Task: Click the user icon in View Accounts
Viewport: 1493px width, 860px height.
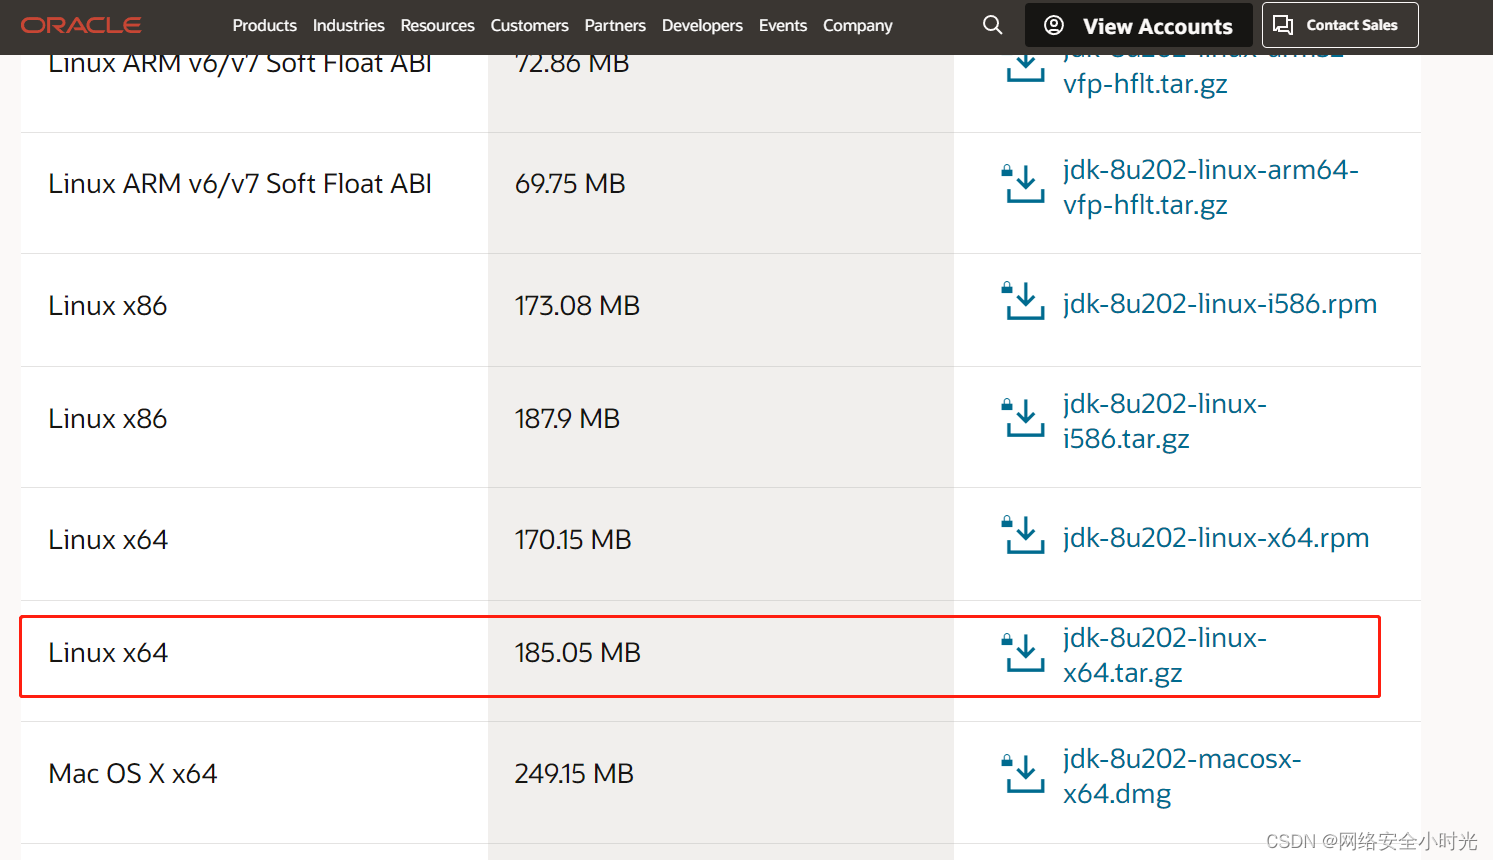Action: tap(1053, 26)
